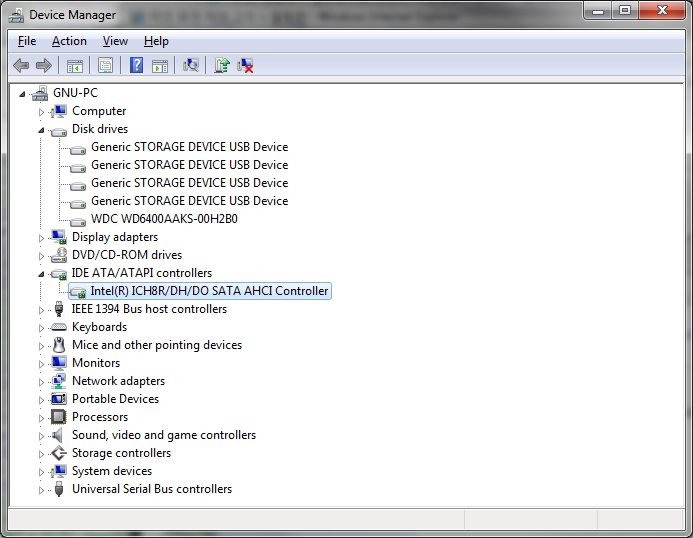Open the File menu
Screen dimensions: 693x538
point(27,41)
